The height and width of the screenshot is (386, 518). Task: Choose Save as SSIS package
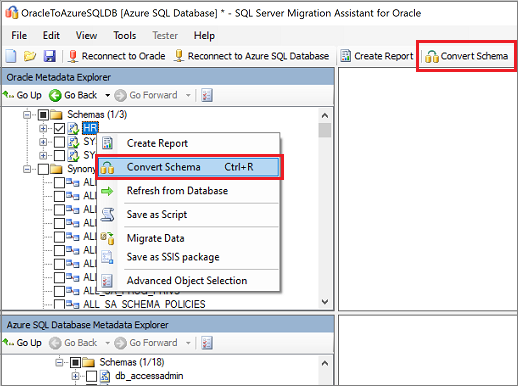[x=188, y=257]
